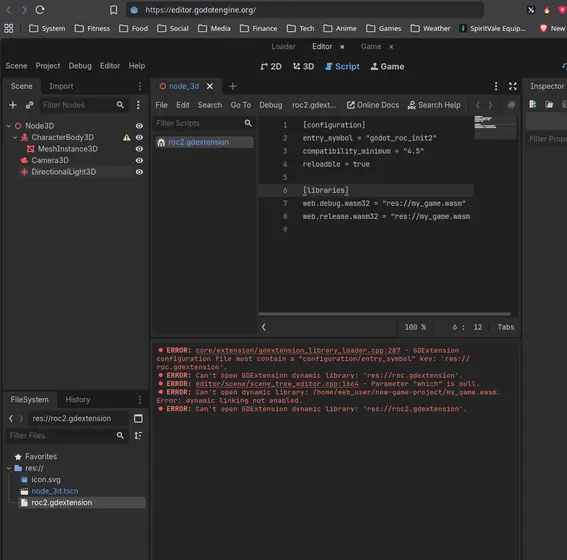Switch to the 2D workspace
This screenshot has height=560, width=567.
coord(271,67)
